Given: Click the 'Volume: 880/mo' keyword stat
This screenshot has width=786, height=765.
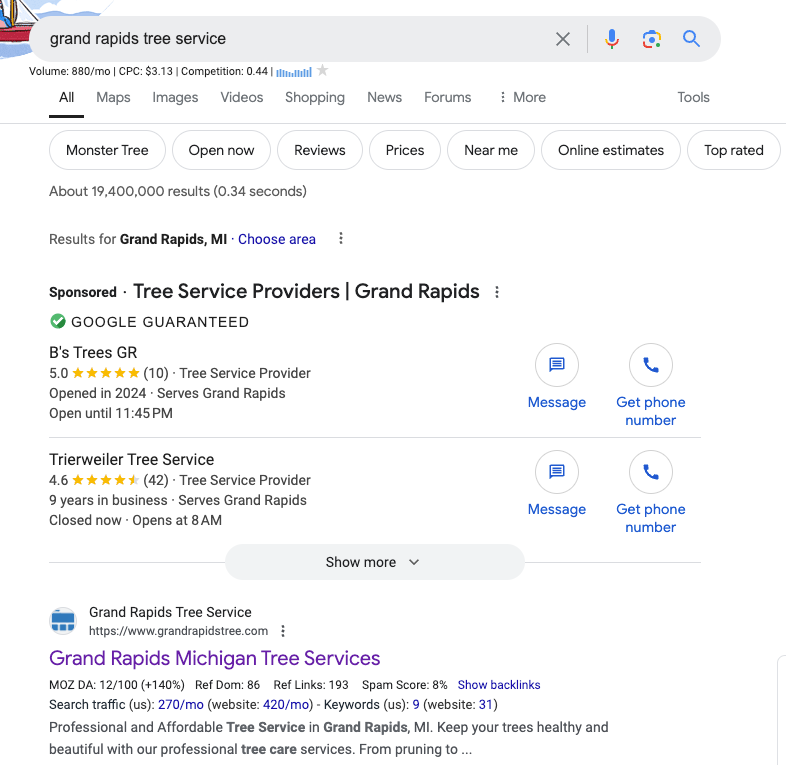Looking at the screenshot, I should coord(70,71).
